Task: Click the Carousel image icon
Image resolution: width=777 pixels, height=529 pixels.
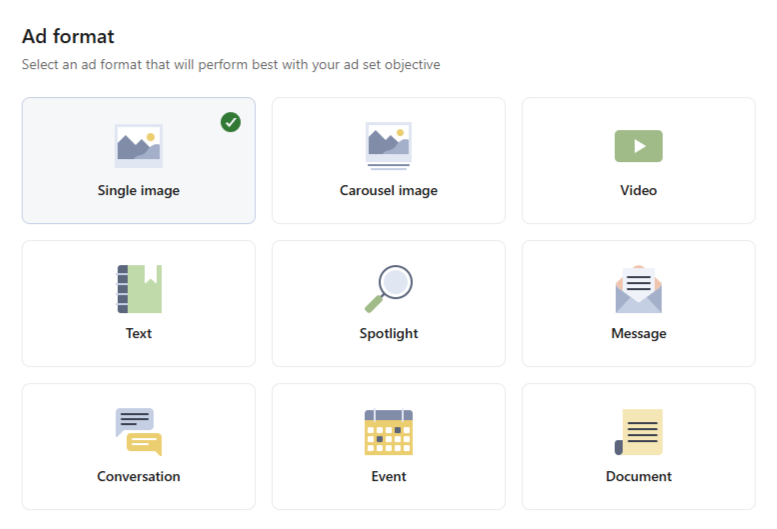Action: (388, 146)
